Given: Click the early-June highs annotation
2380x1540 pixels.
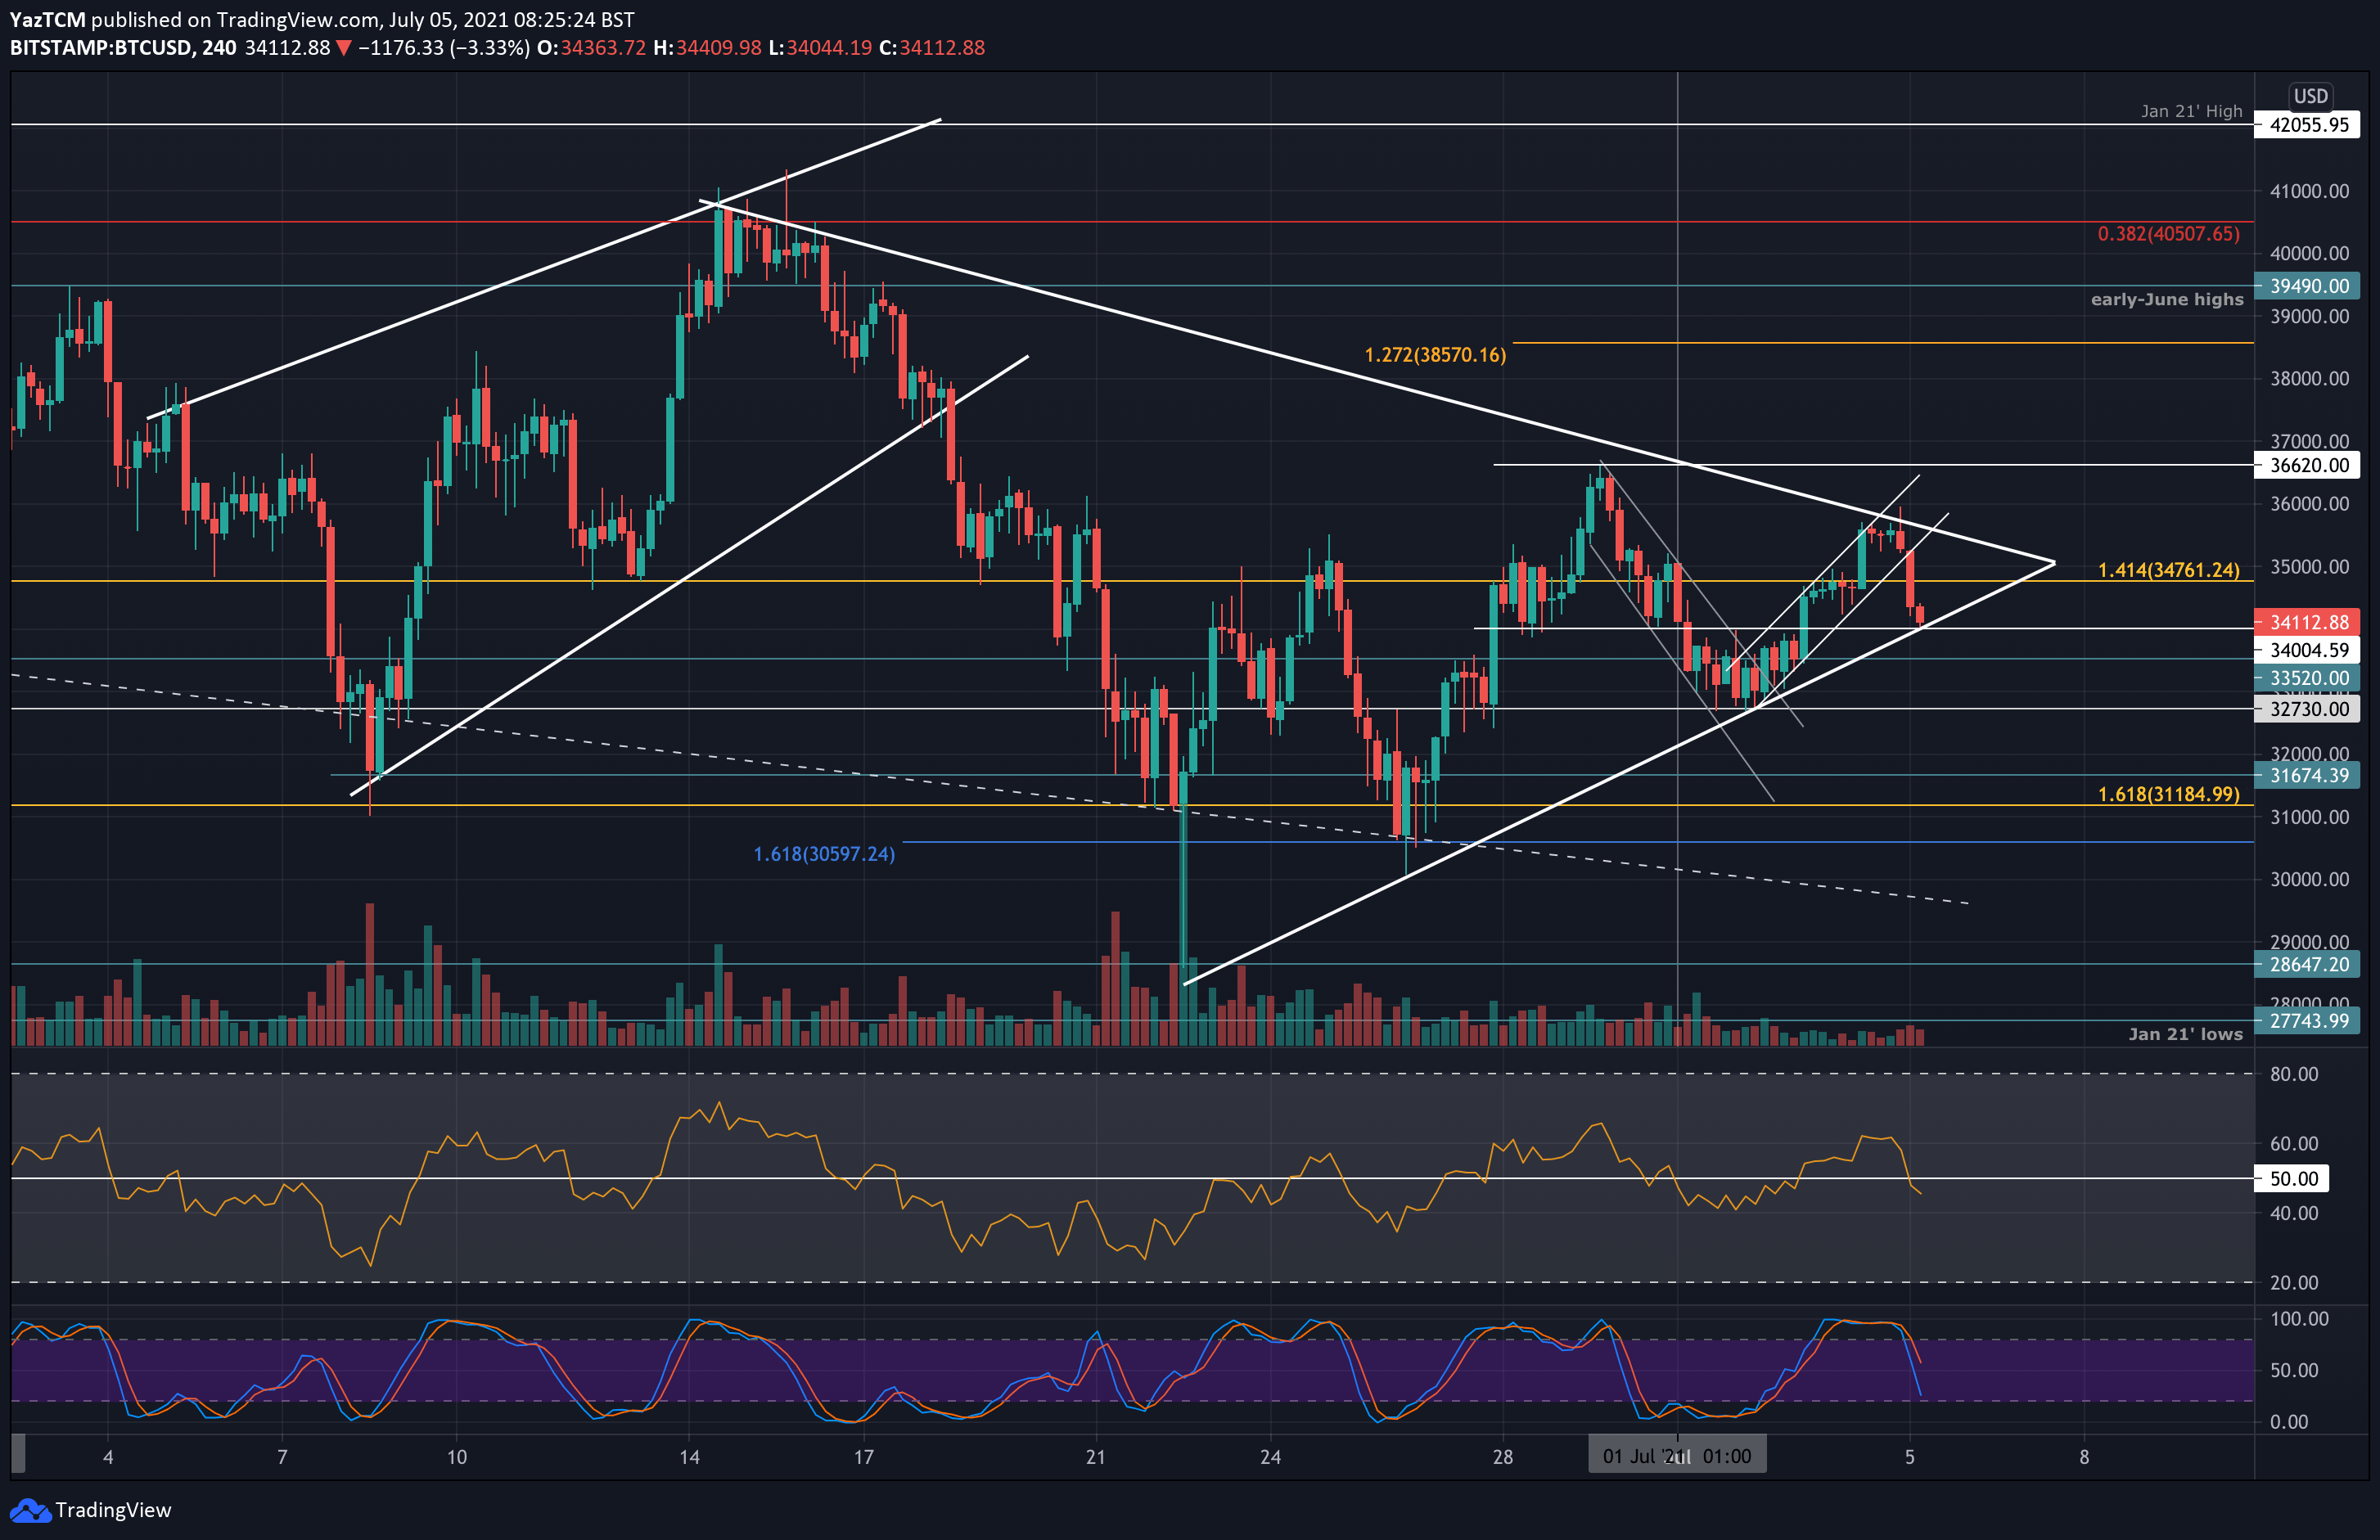Looking at the screenshot, I should (x=2167, y=299).
